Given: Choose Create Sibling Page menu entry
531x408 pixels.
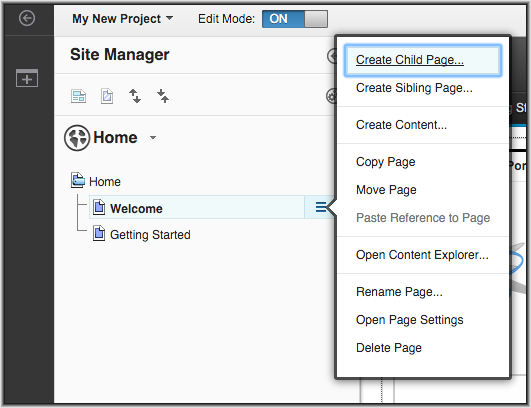Looking at the screenshot, I should point(414,88).
